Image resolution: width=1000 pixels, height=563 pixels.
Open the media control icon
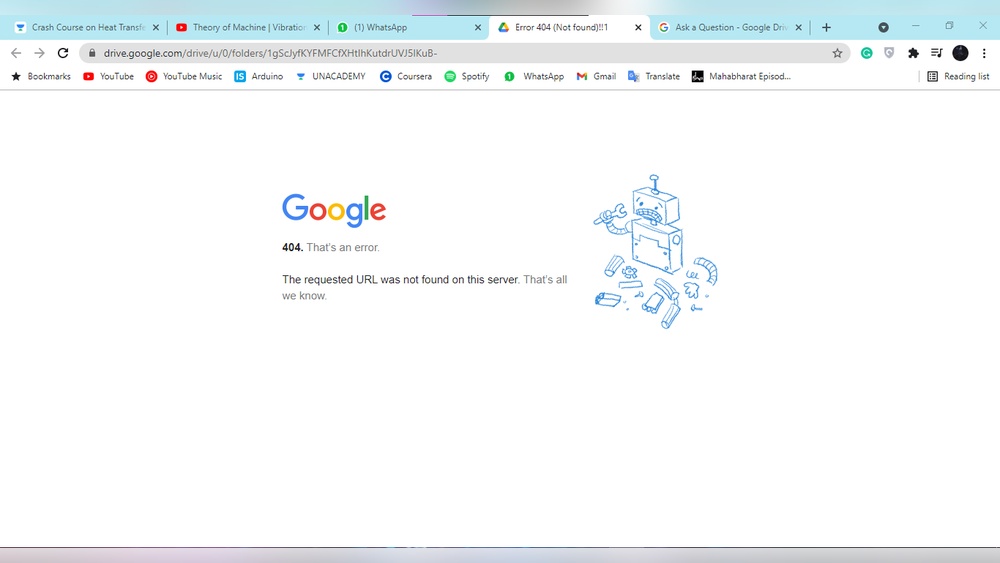(936, 53)
